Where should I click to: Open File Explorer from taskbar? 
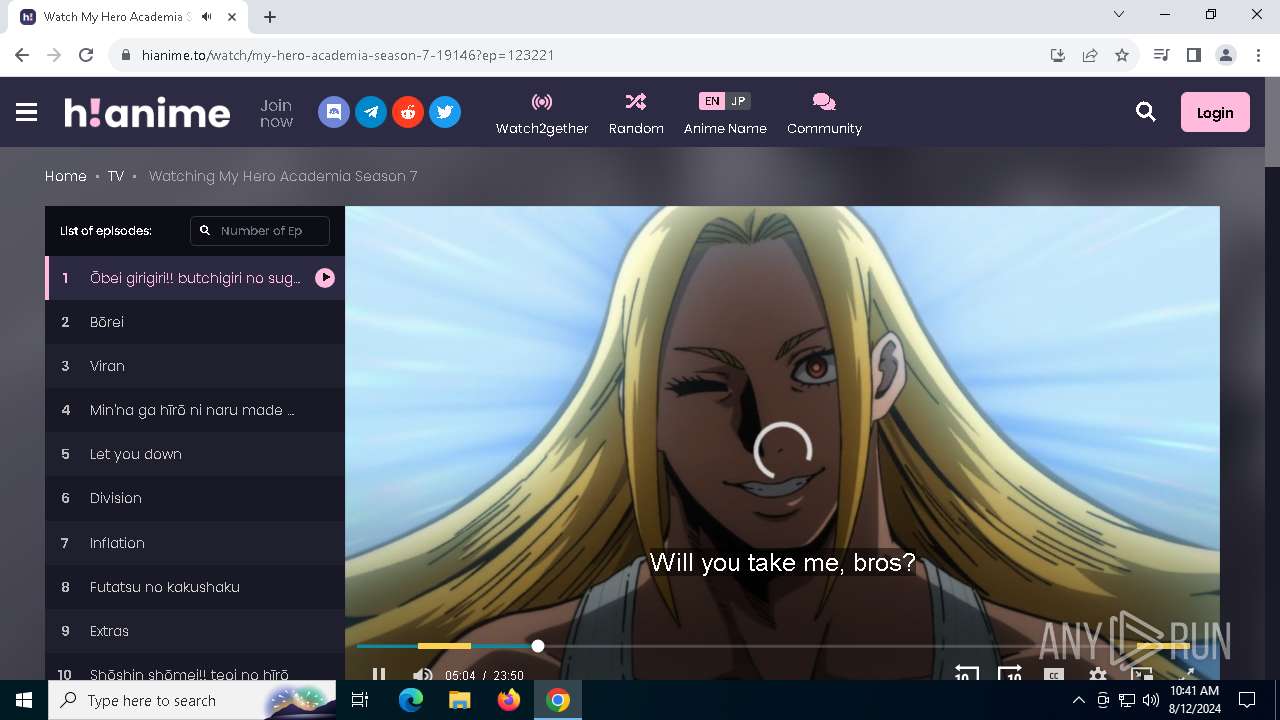point(460,700)
